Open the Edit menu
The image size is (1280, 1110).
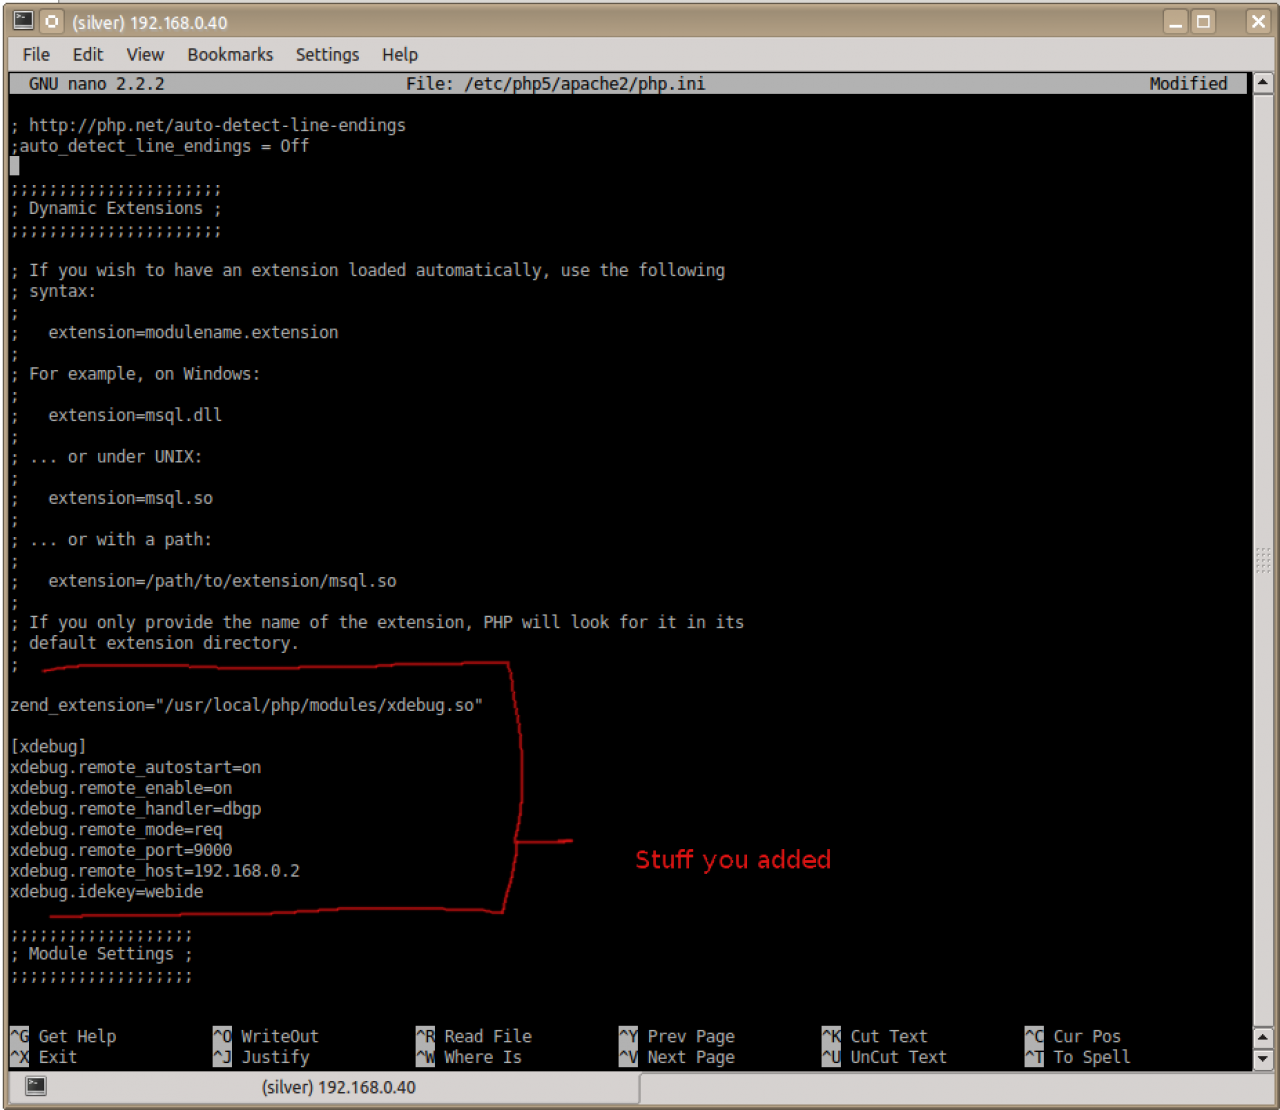(x=88, y=55)
